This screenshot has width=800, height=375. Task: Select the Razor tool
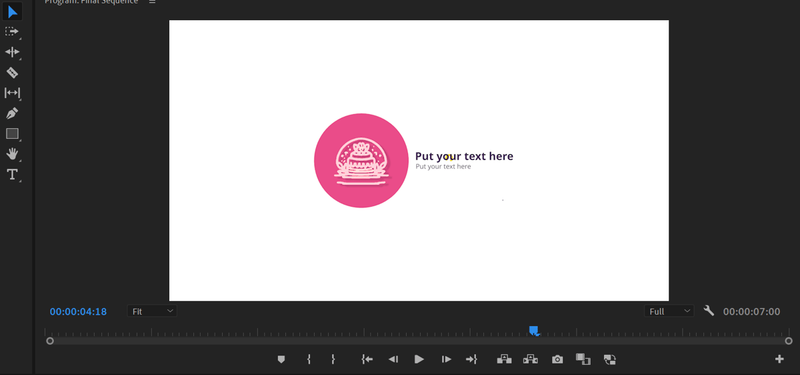12,72
